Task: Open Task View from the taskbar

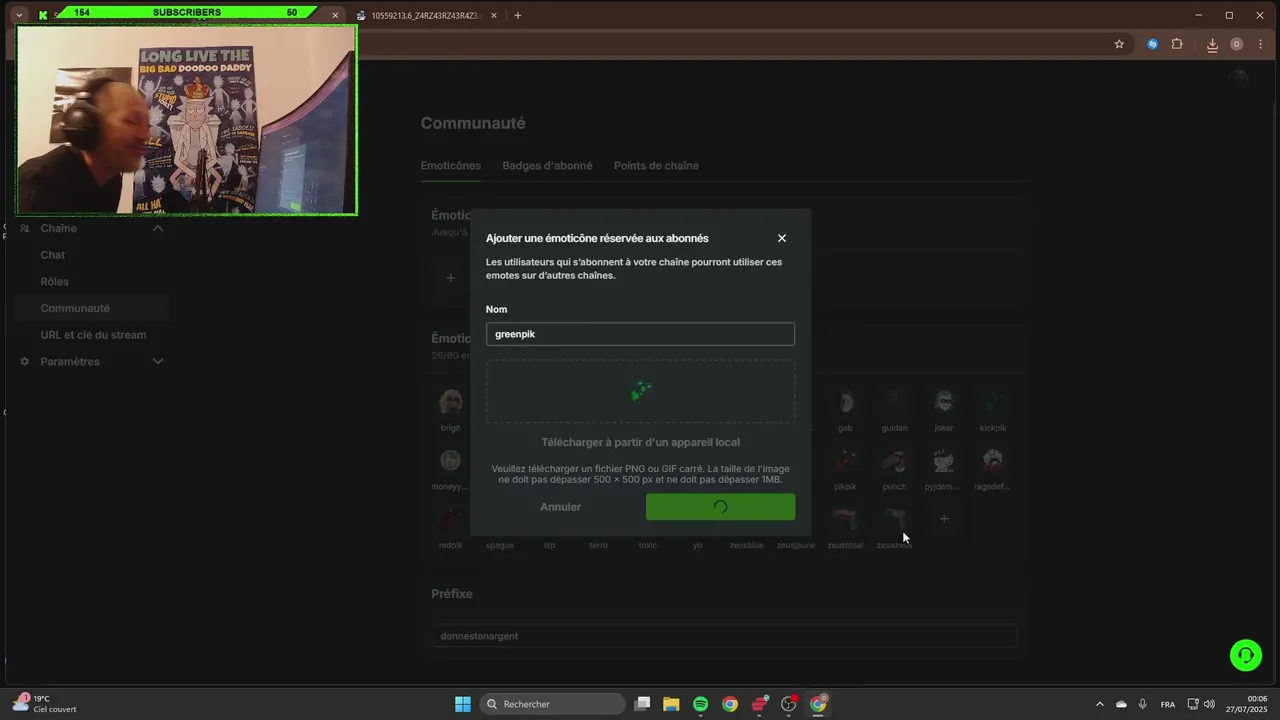Action: (x=642, y=704)
